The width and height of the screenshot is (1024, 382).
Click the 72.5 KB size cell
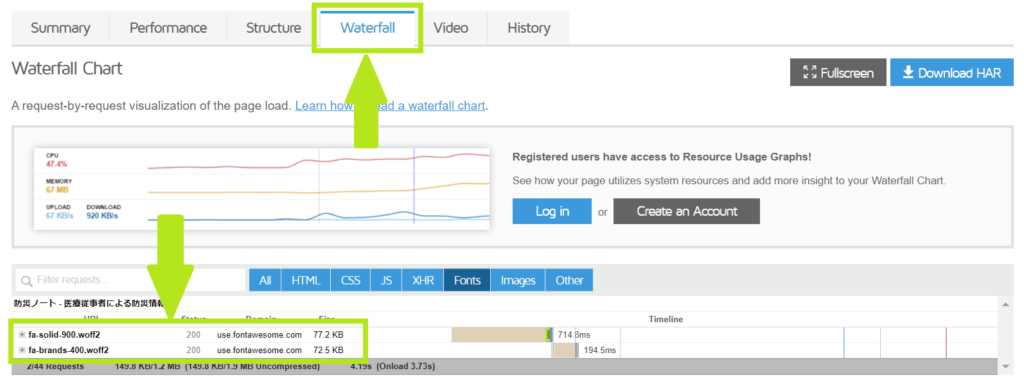click(x=328, y=350)
